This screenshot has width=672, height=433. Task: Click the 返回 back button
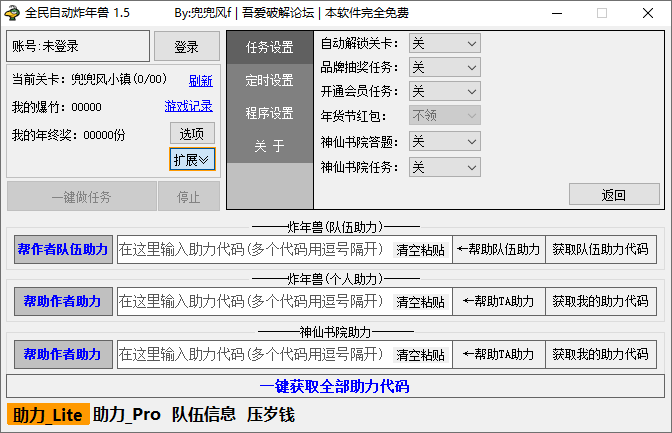tap(614, 195)
